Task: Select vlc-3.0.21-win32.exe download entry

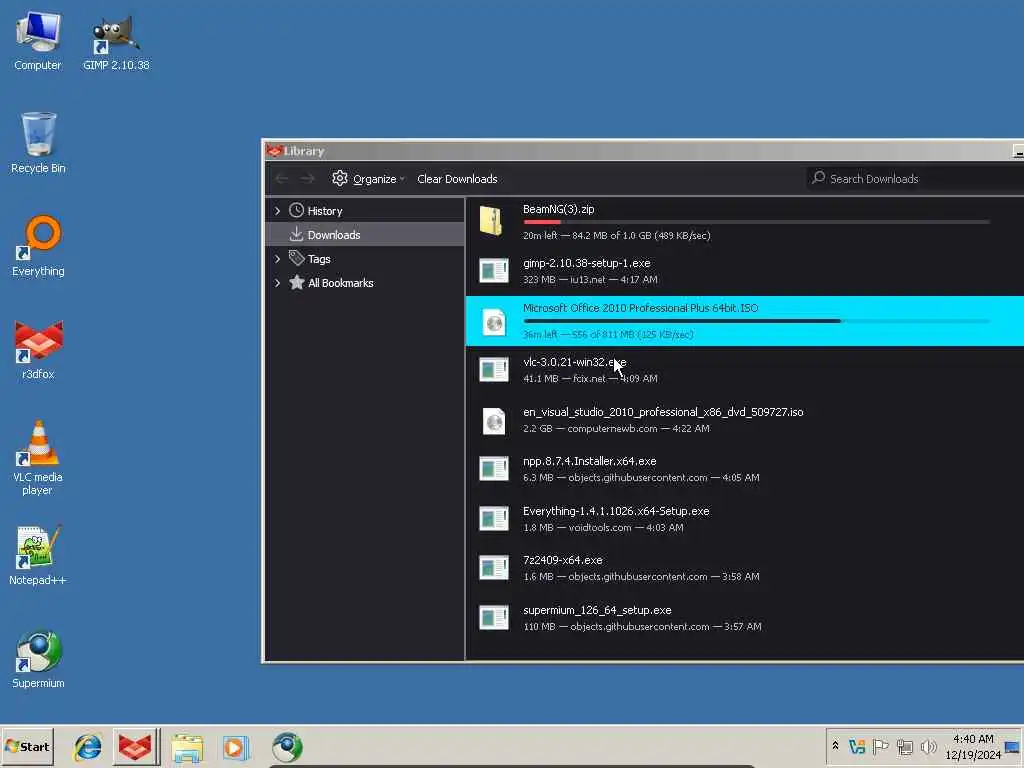Action: pos(744,370)
